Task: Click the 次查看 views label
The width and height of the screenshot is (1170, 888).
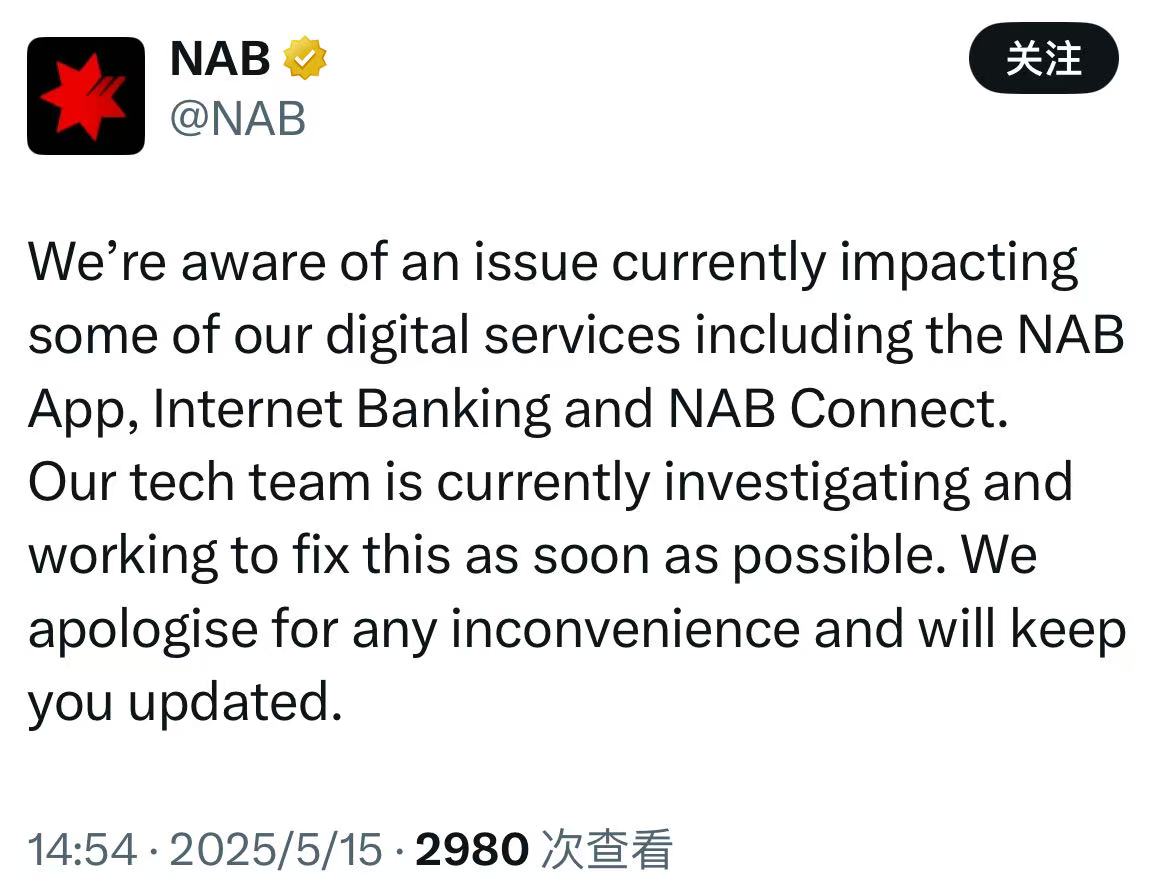Action: [x=606, y=849]
